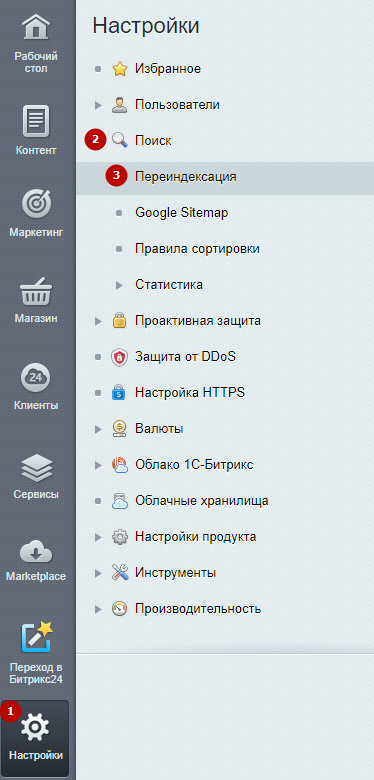Screen dimensions: 374x780
Task: Open the Поиск section label
Action: [153, 141]
